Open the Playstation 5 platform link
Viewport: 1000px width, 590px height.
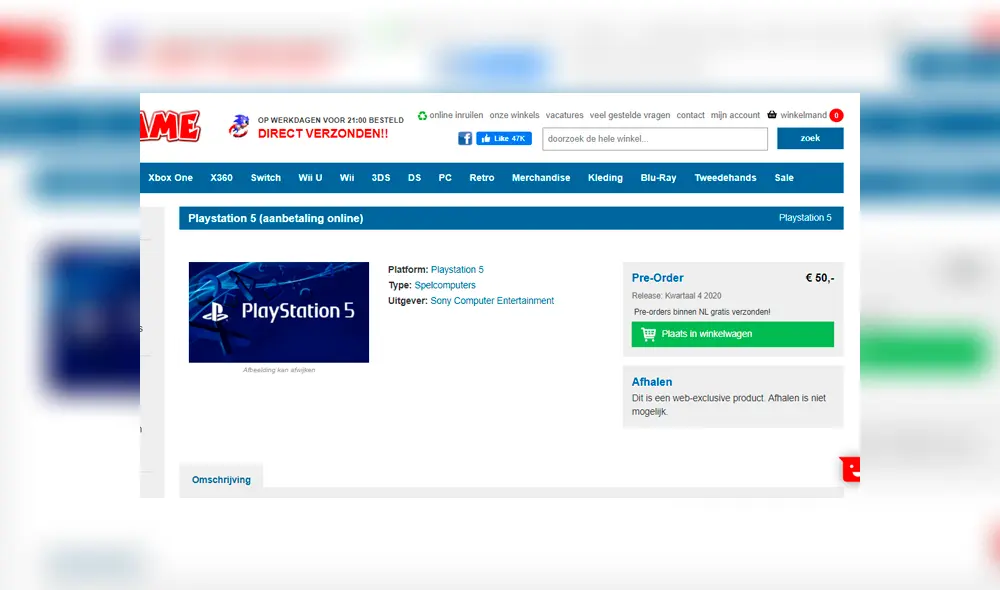tap(457, 269)
